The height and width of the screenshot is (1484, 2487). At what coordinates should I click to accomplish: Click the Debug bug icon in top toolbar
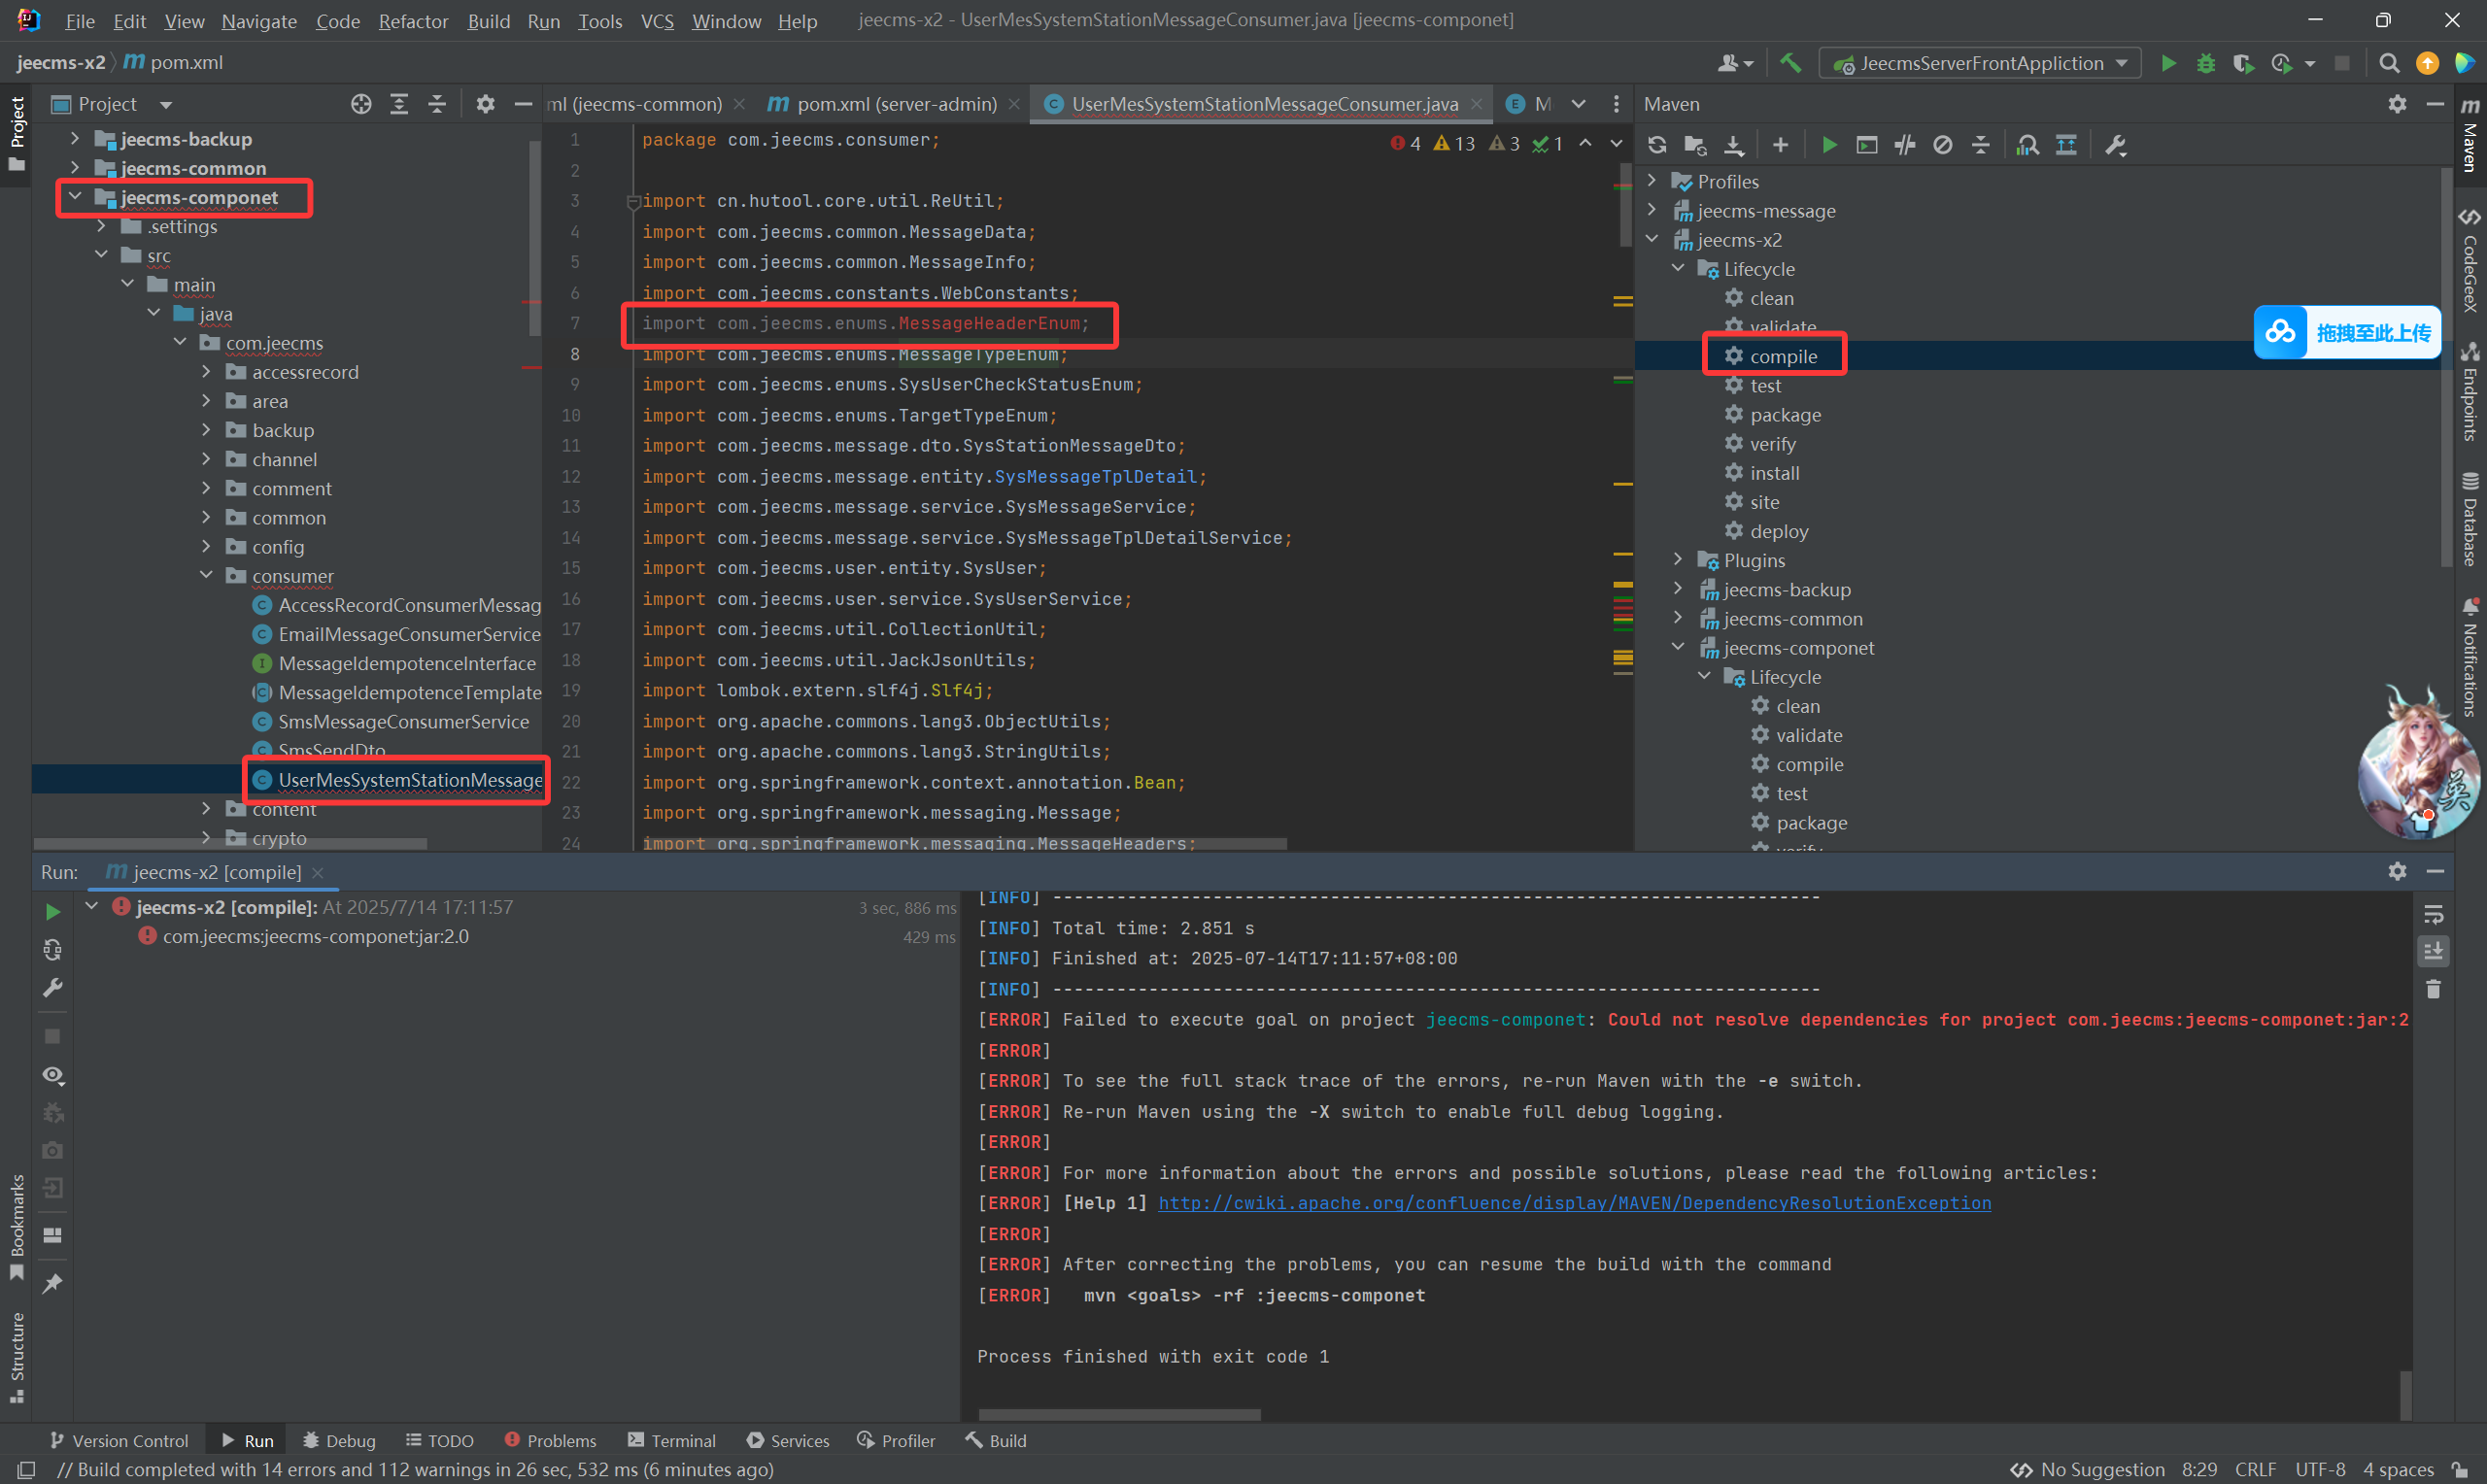2205,63
